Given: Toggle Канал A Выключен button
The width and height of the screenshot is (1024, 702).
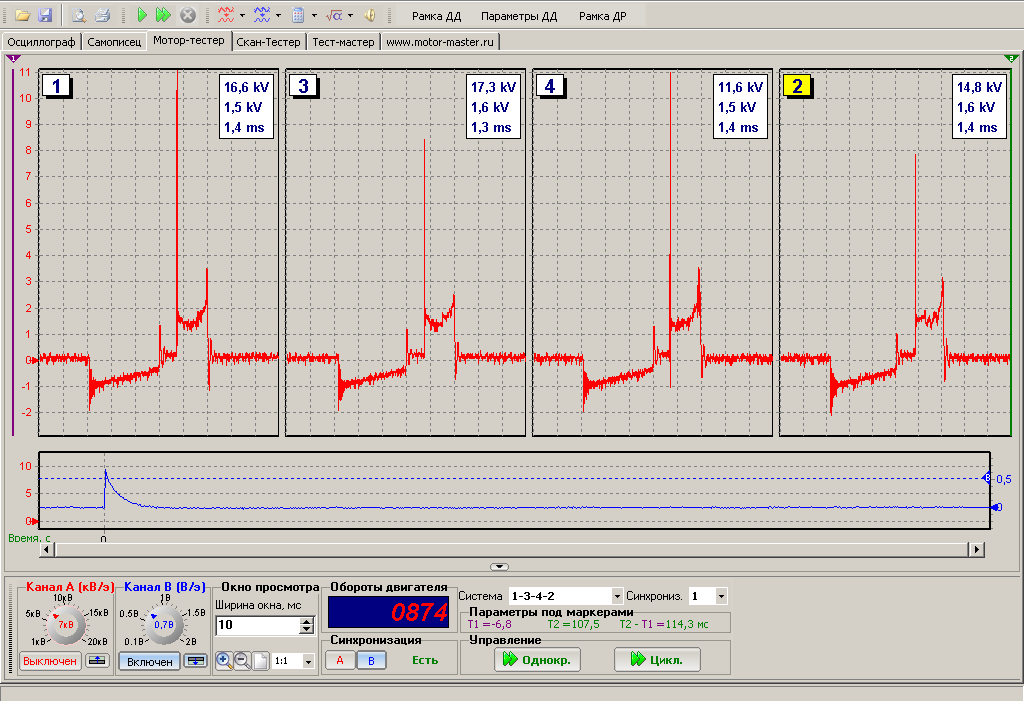Looking at the screenshot, I should (x=50, y=661).
